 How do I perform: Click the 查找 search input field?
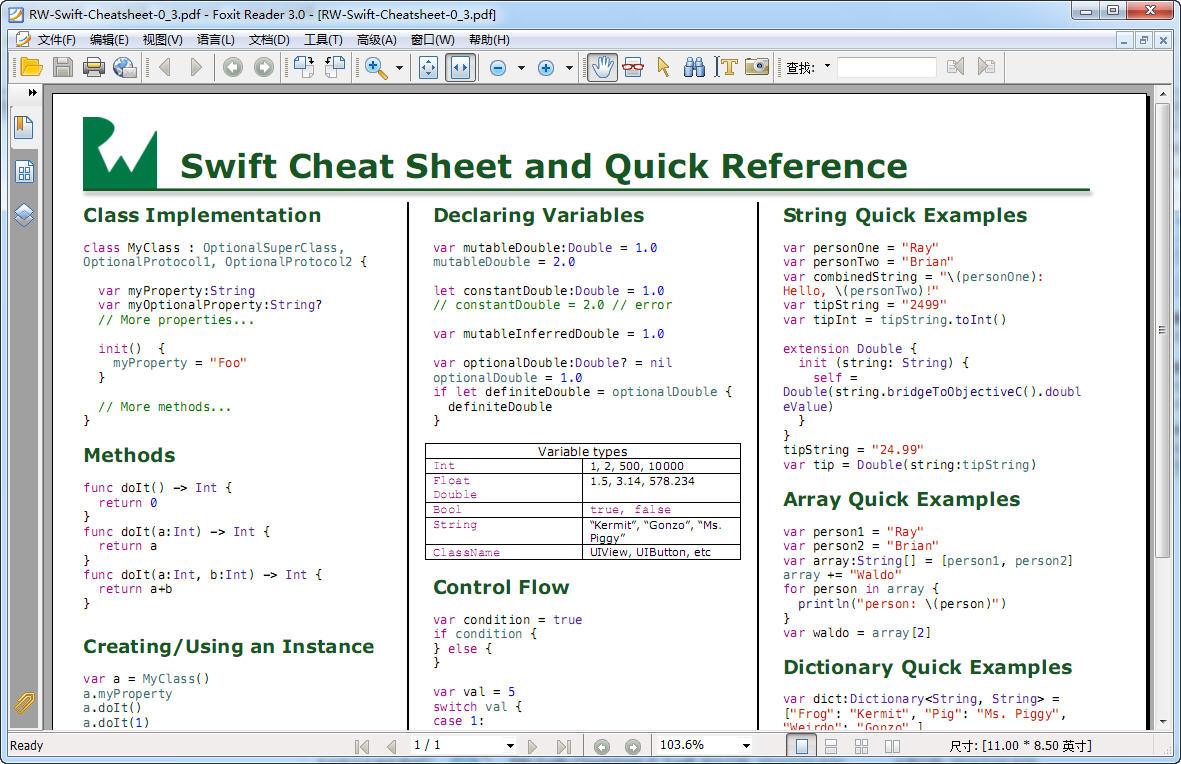point(886,67)
